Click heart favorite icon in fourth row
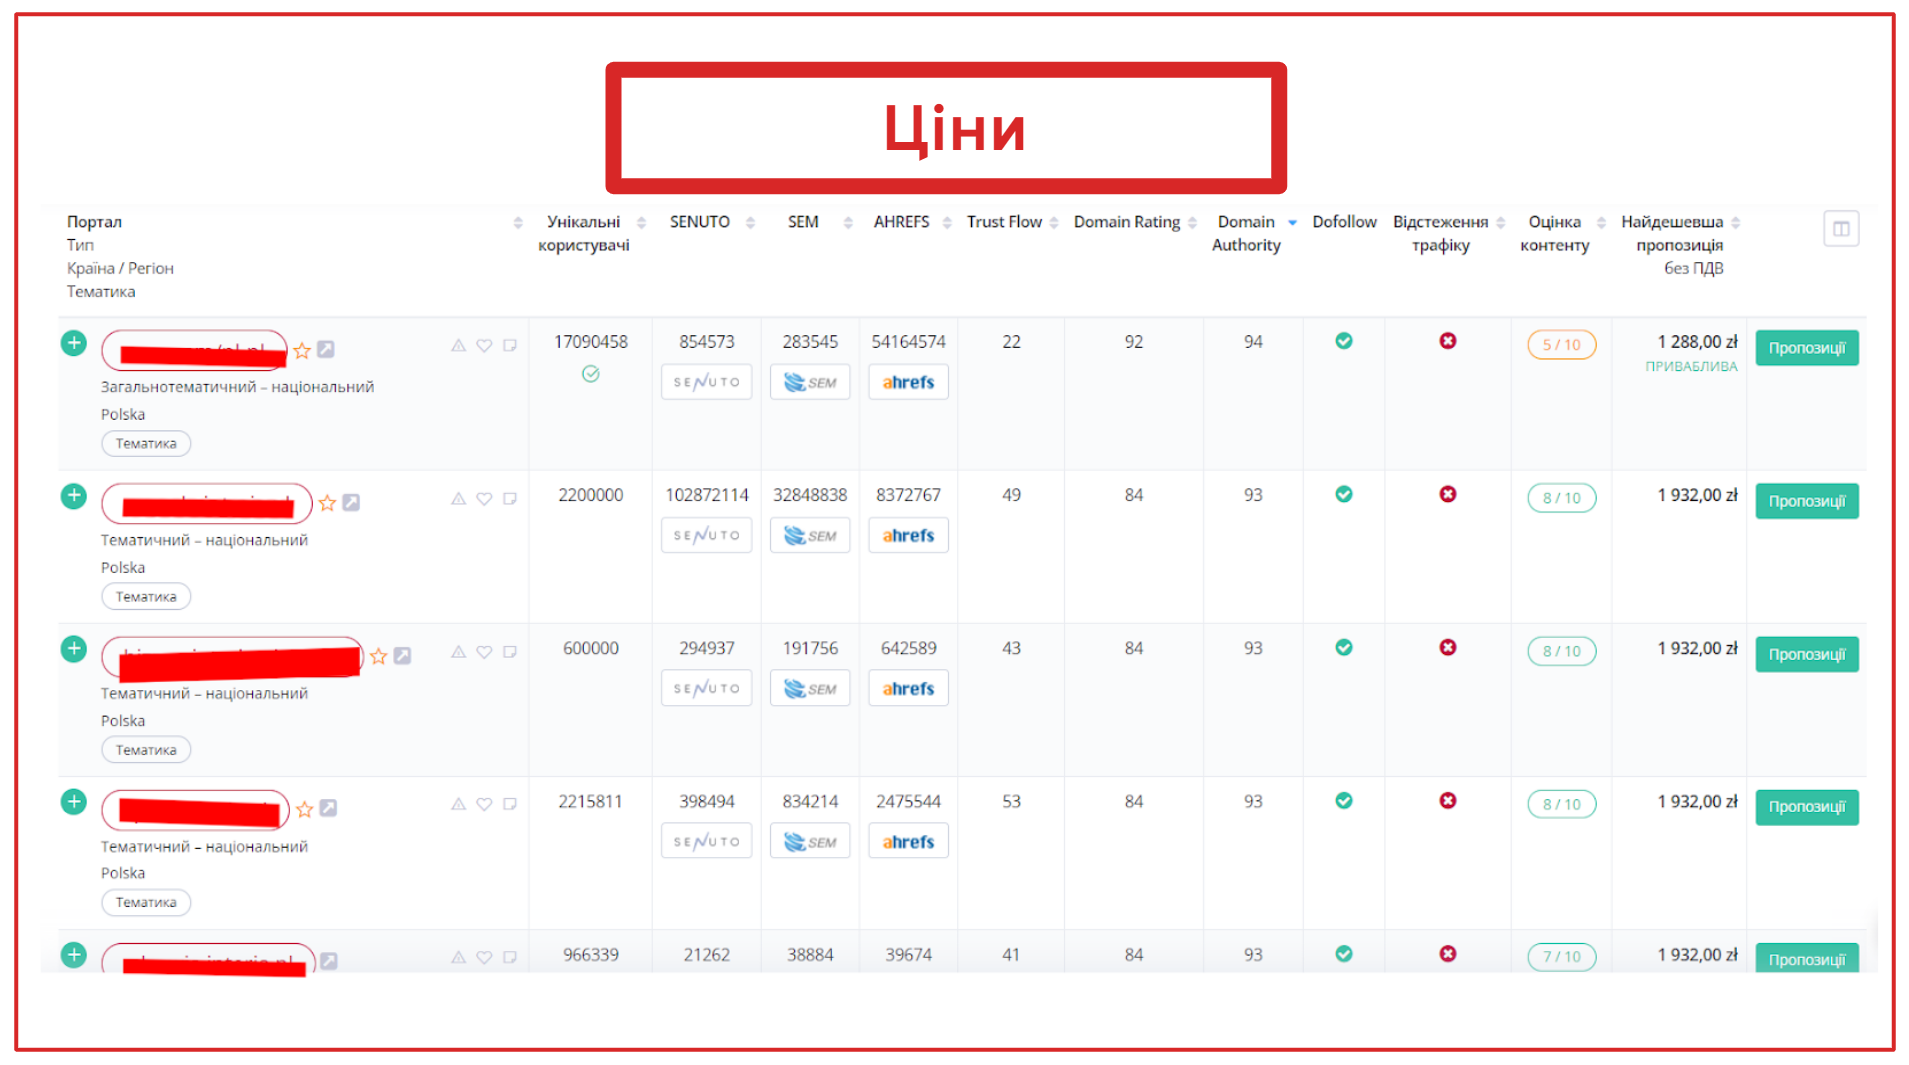 pyautogui.click(x=484, y=804)
